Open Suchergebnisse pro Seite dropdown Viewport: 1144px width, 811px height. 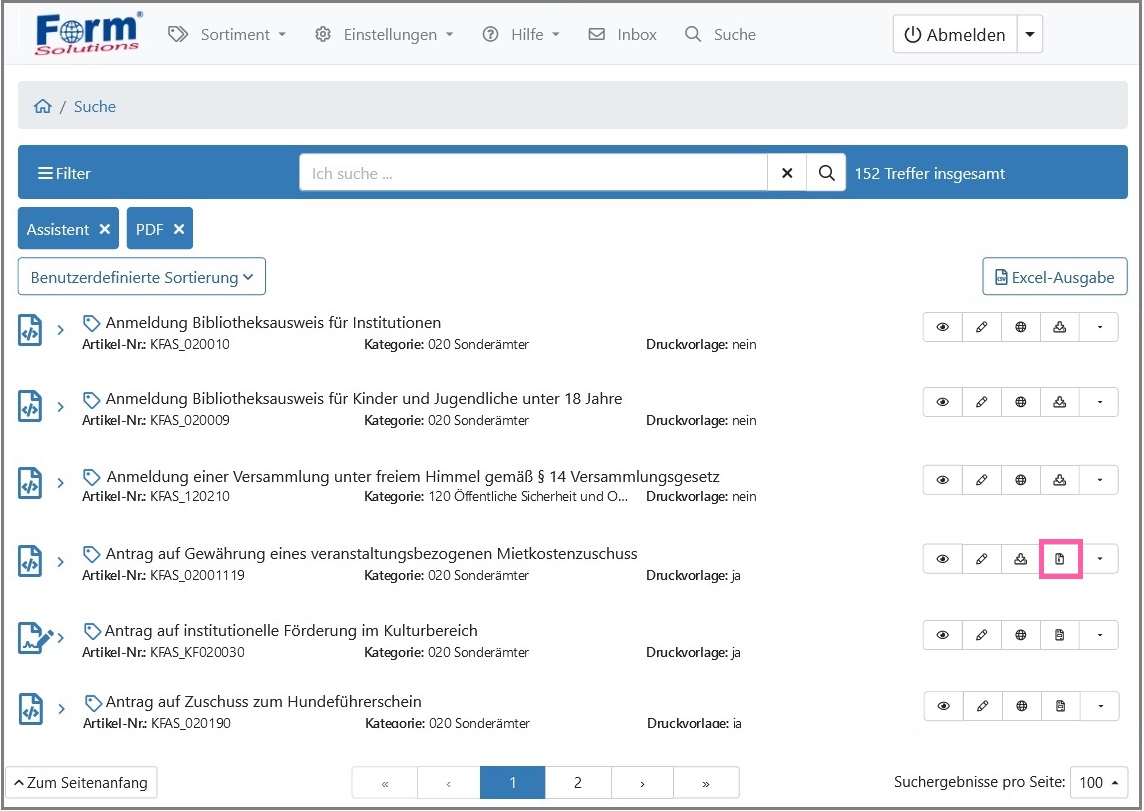(x=1098, y=782)
